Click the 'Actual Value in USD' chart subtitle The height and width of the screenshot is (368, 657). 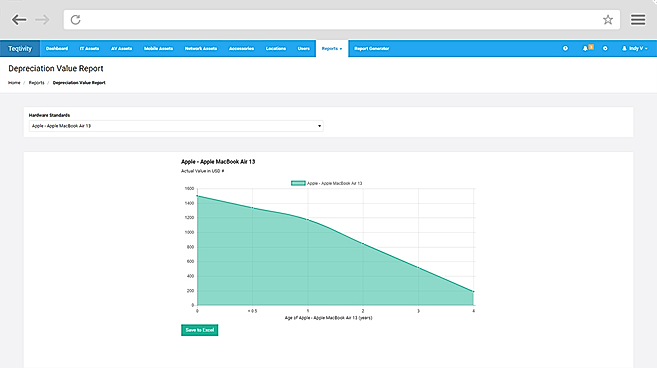coord(202,171)
